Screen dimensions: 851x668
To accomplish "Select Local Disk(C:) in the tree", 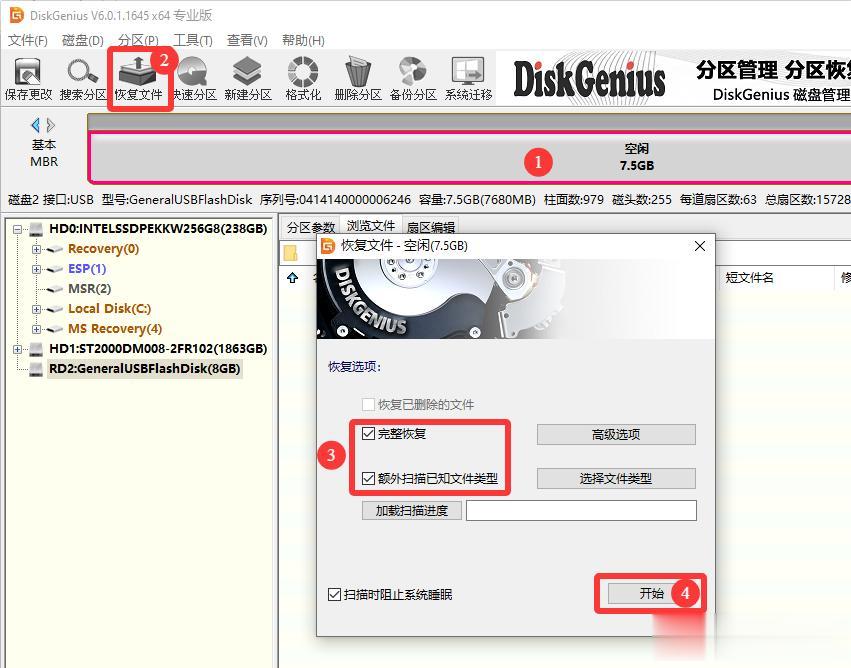I will (x=110, y=308).
